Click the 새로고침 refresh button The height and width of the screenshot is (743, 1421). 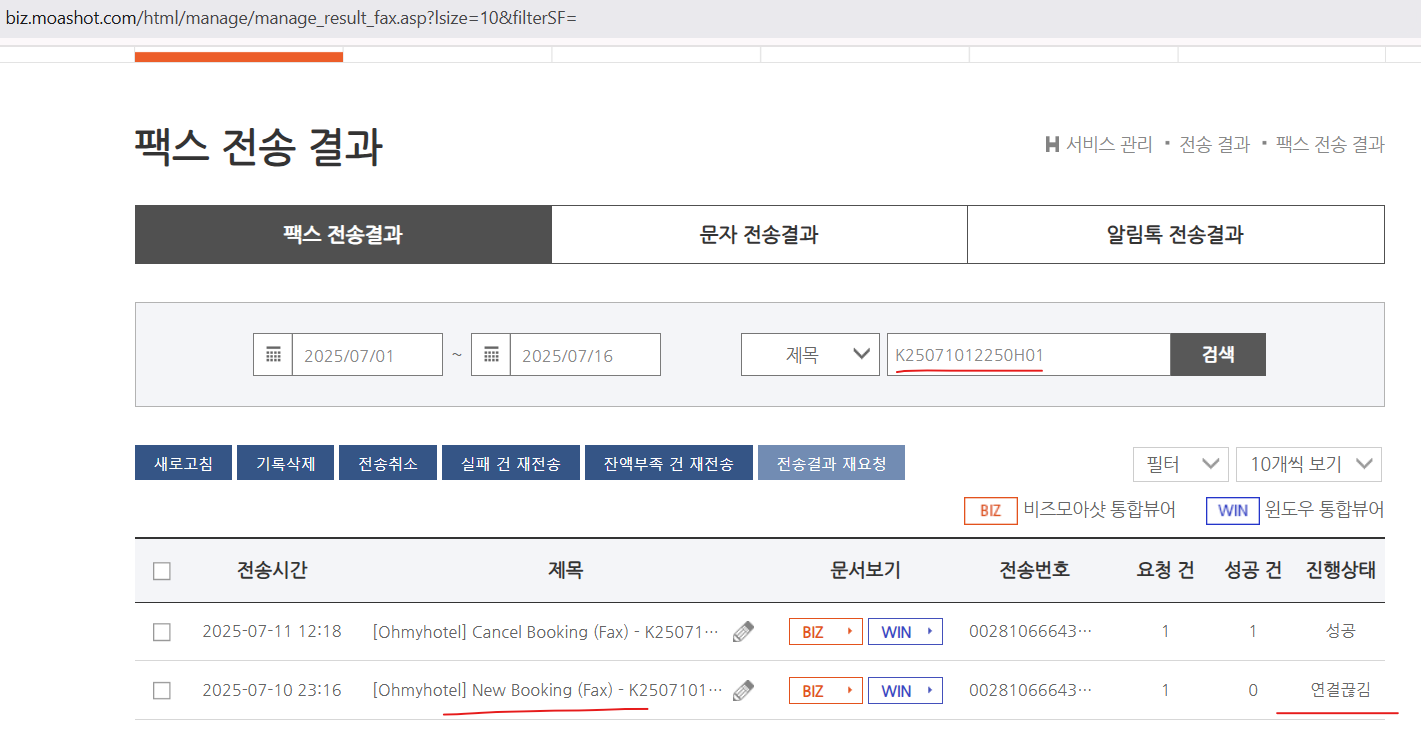click(x=183, y=464)
